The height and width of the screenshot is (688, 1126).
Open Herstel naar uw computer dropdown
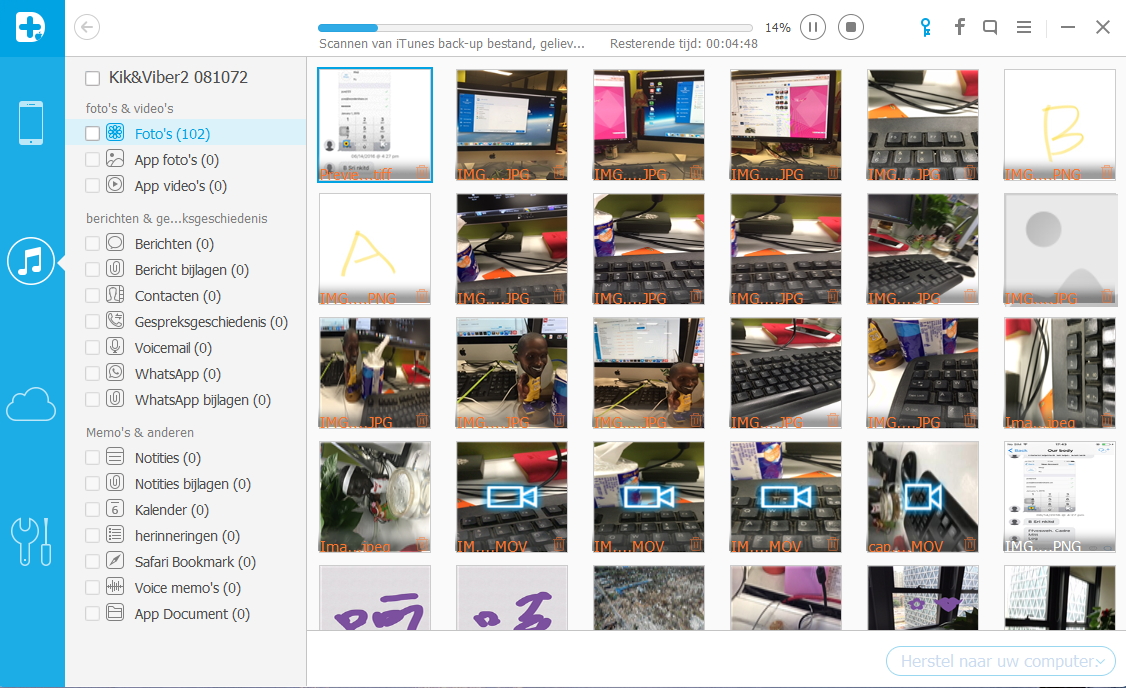[1001, 661]
